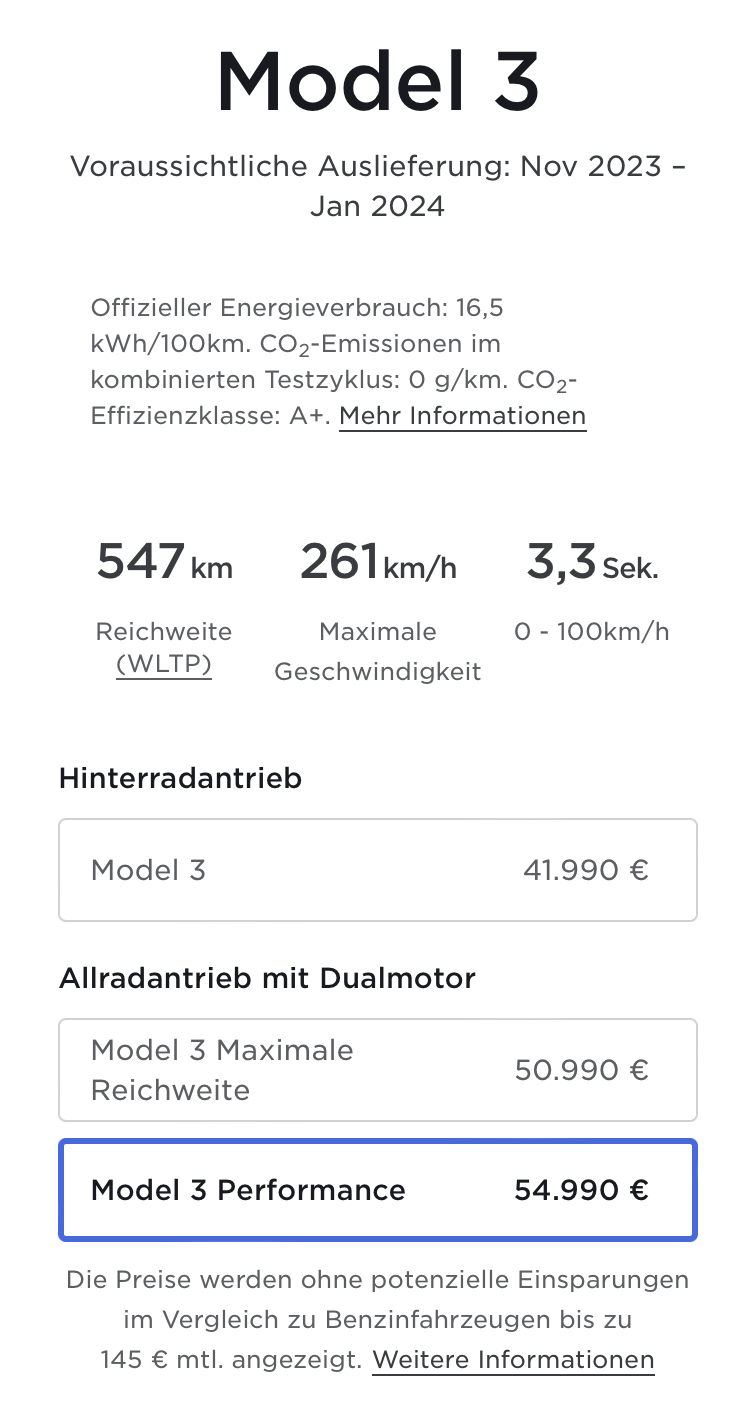This screenshot has width=740, height=1410.
Task: Click the 547 km range figure
Action: [x=164, y=562]
